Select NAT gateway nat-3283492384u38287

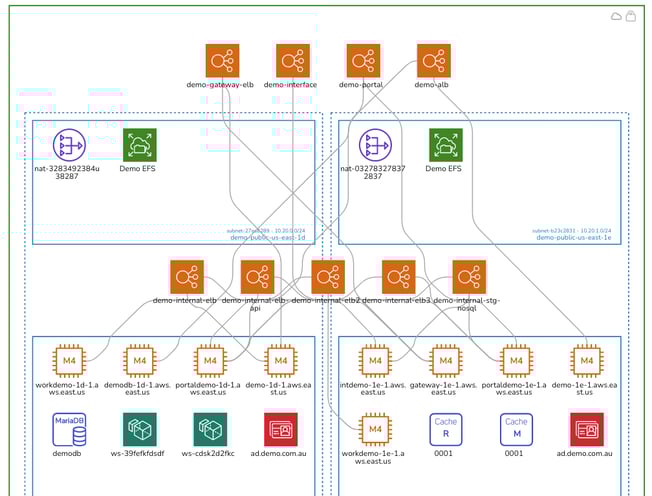70,145
